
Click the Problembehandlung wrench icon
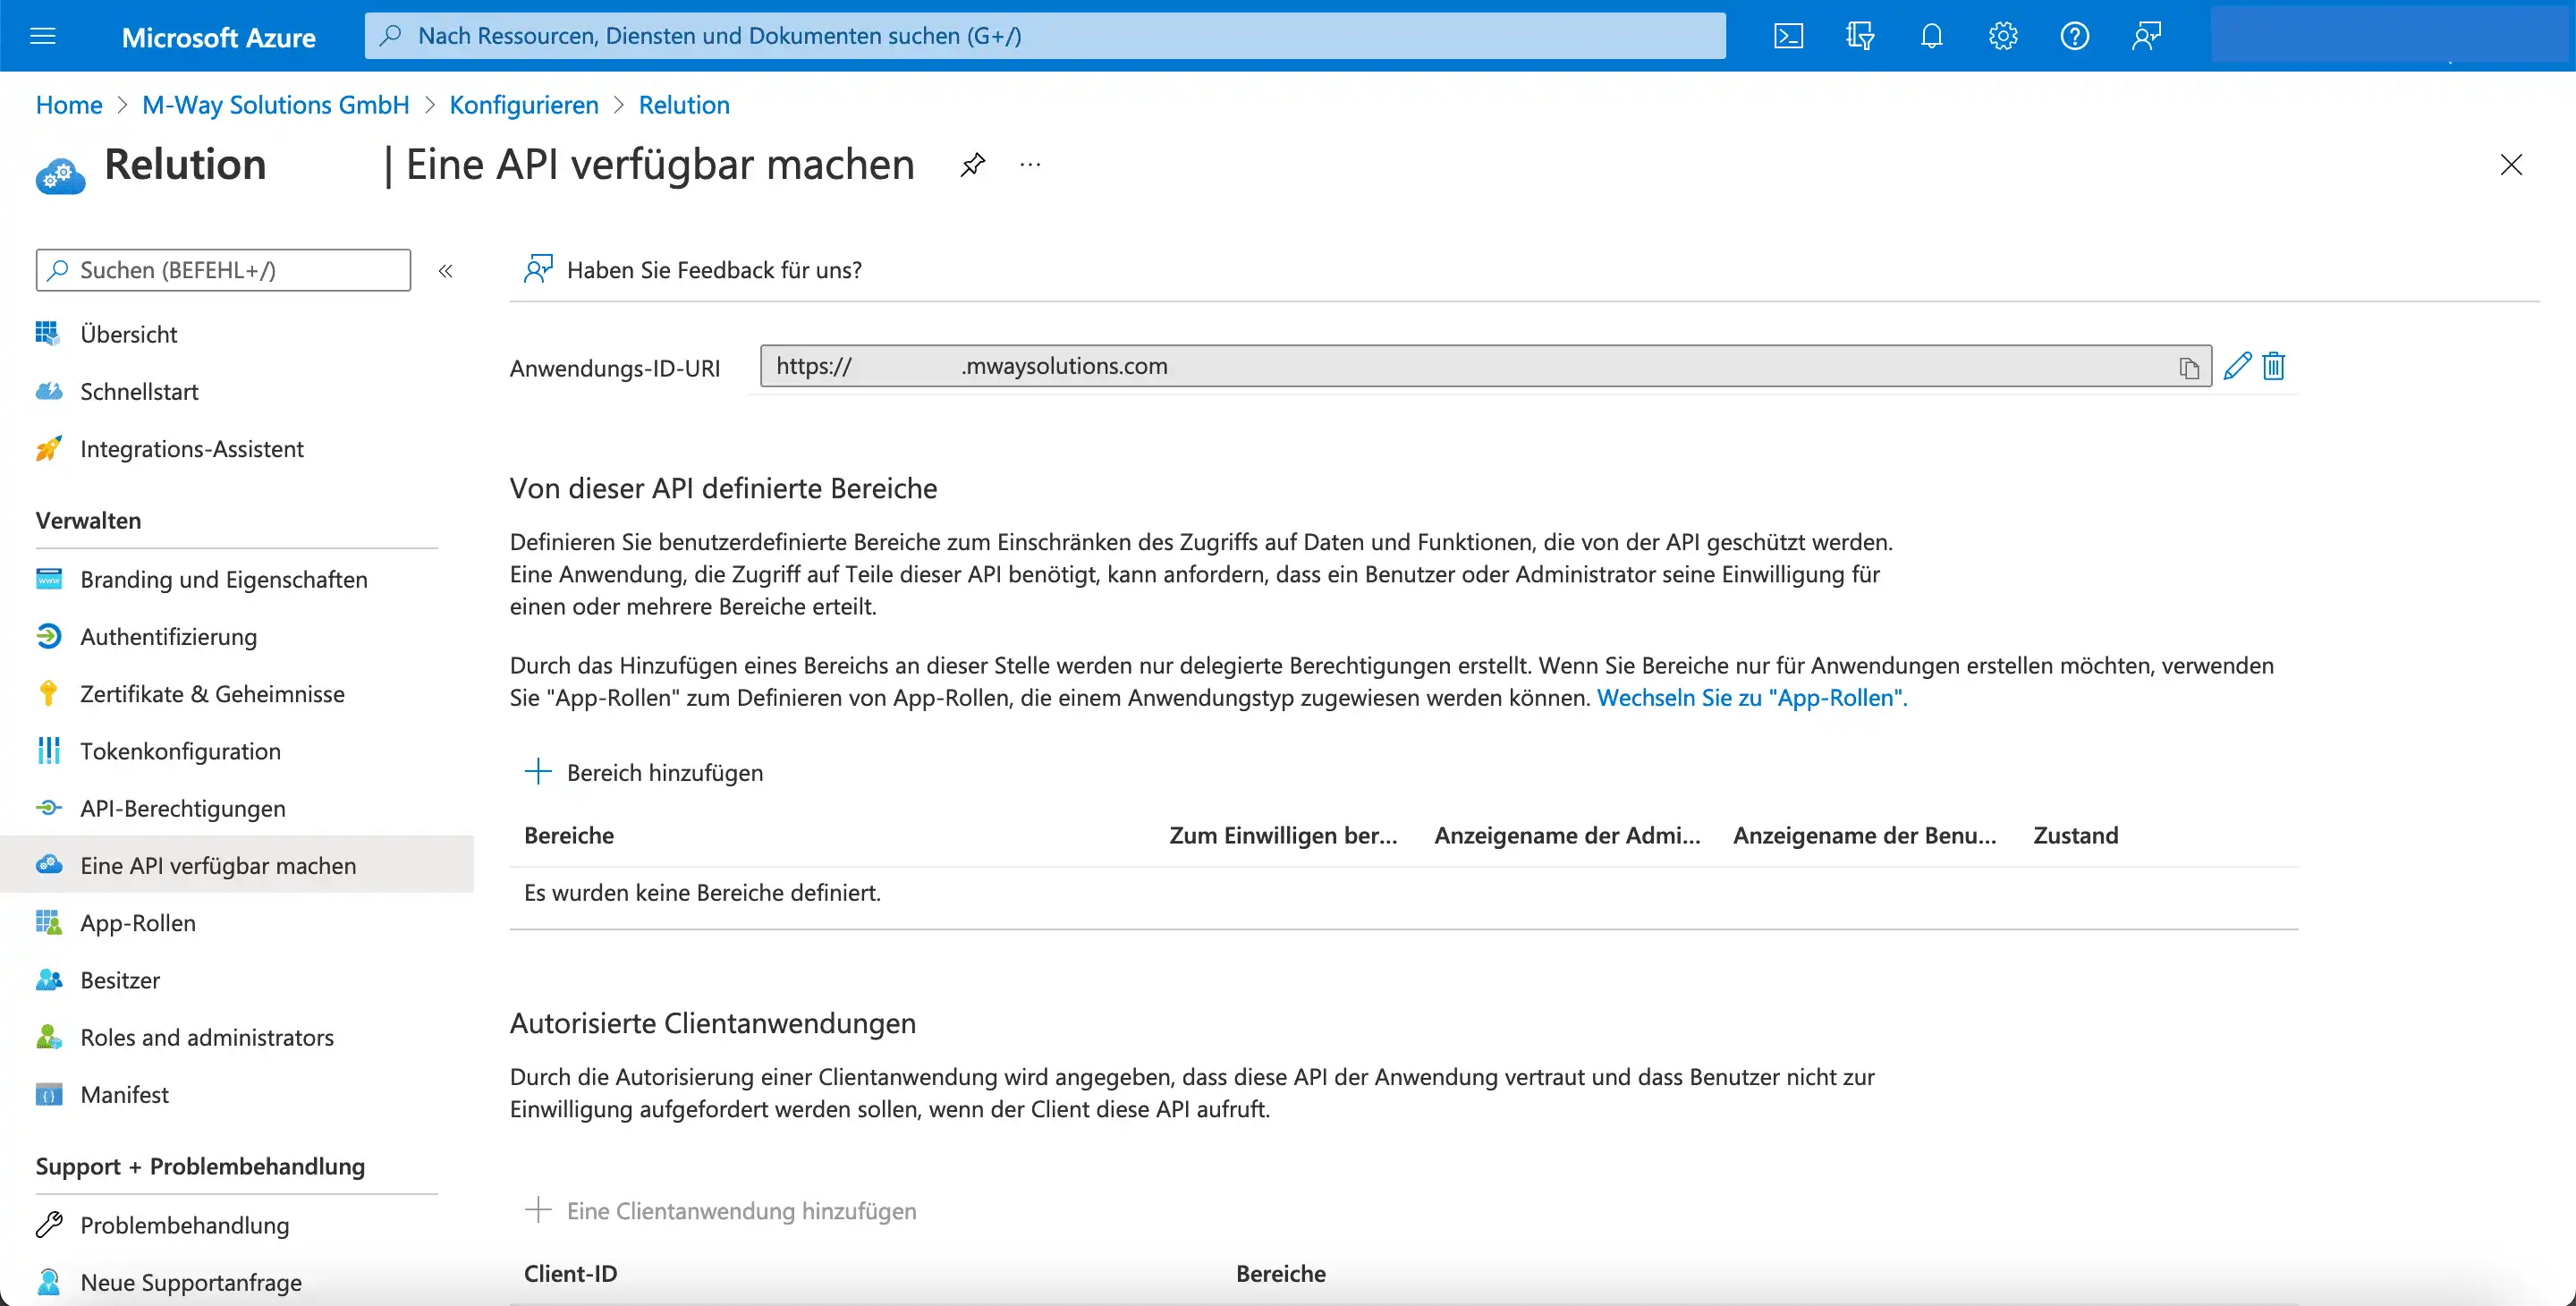click(x=48, y=1225)
